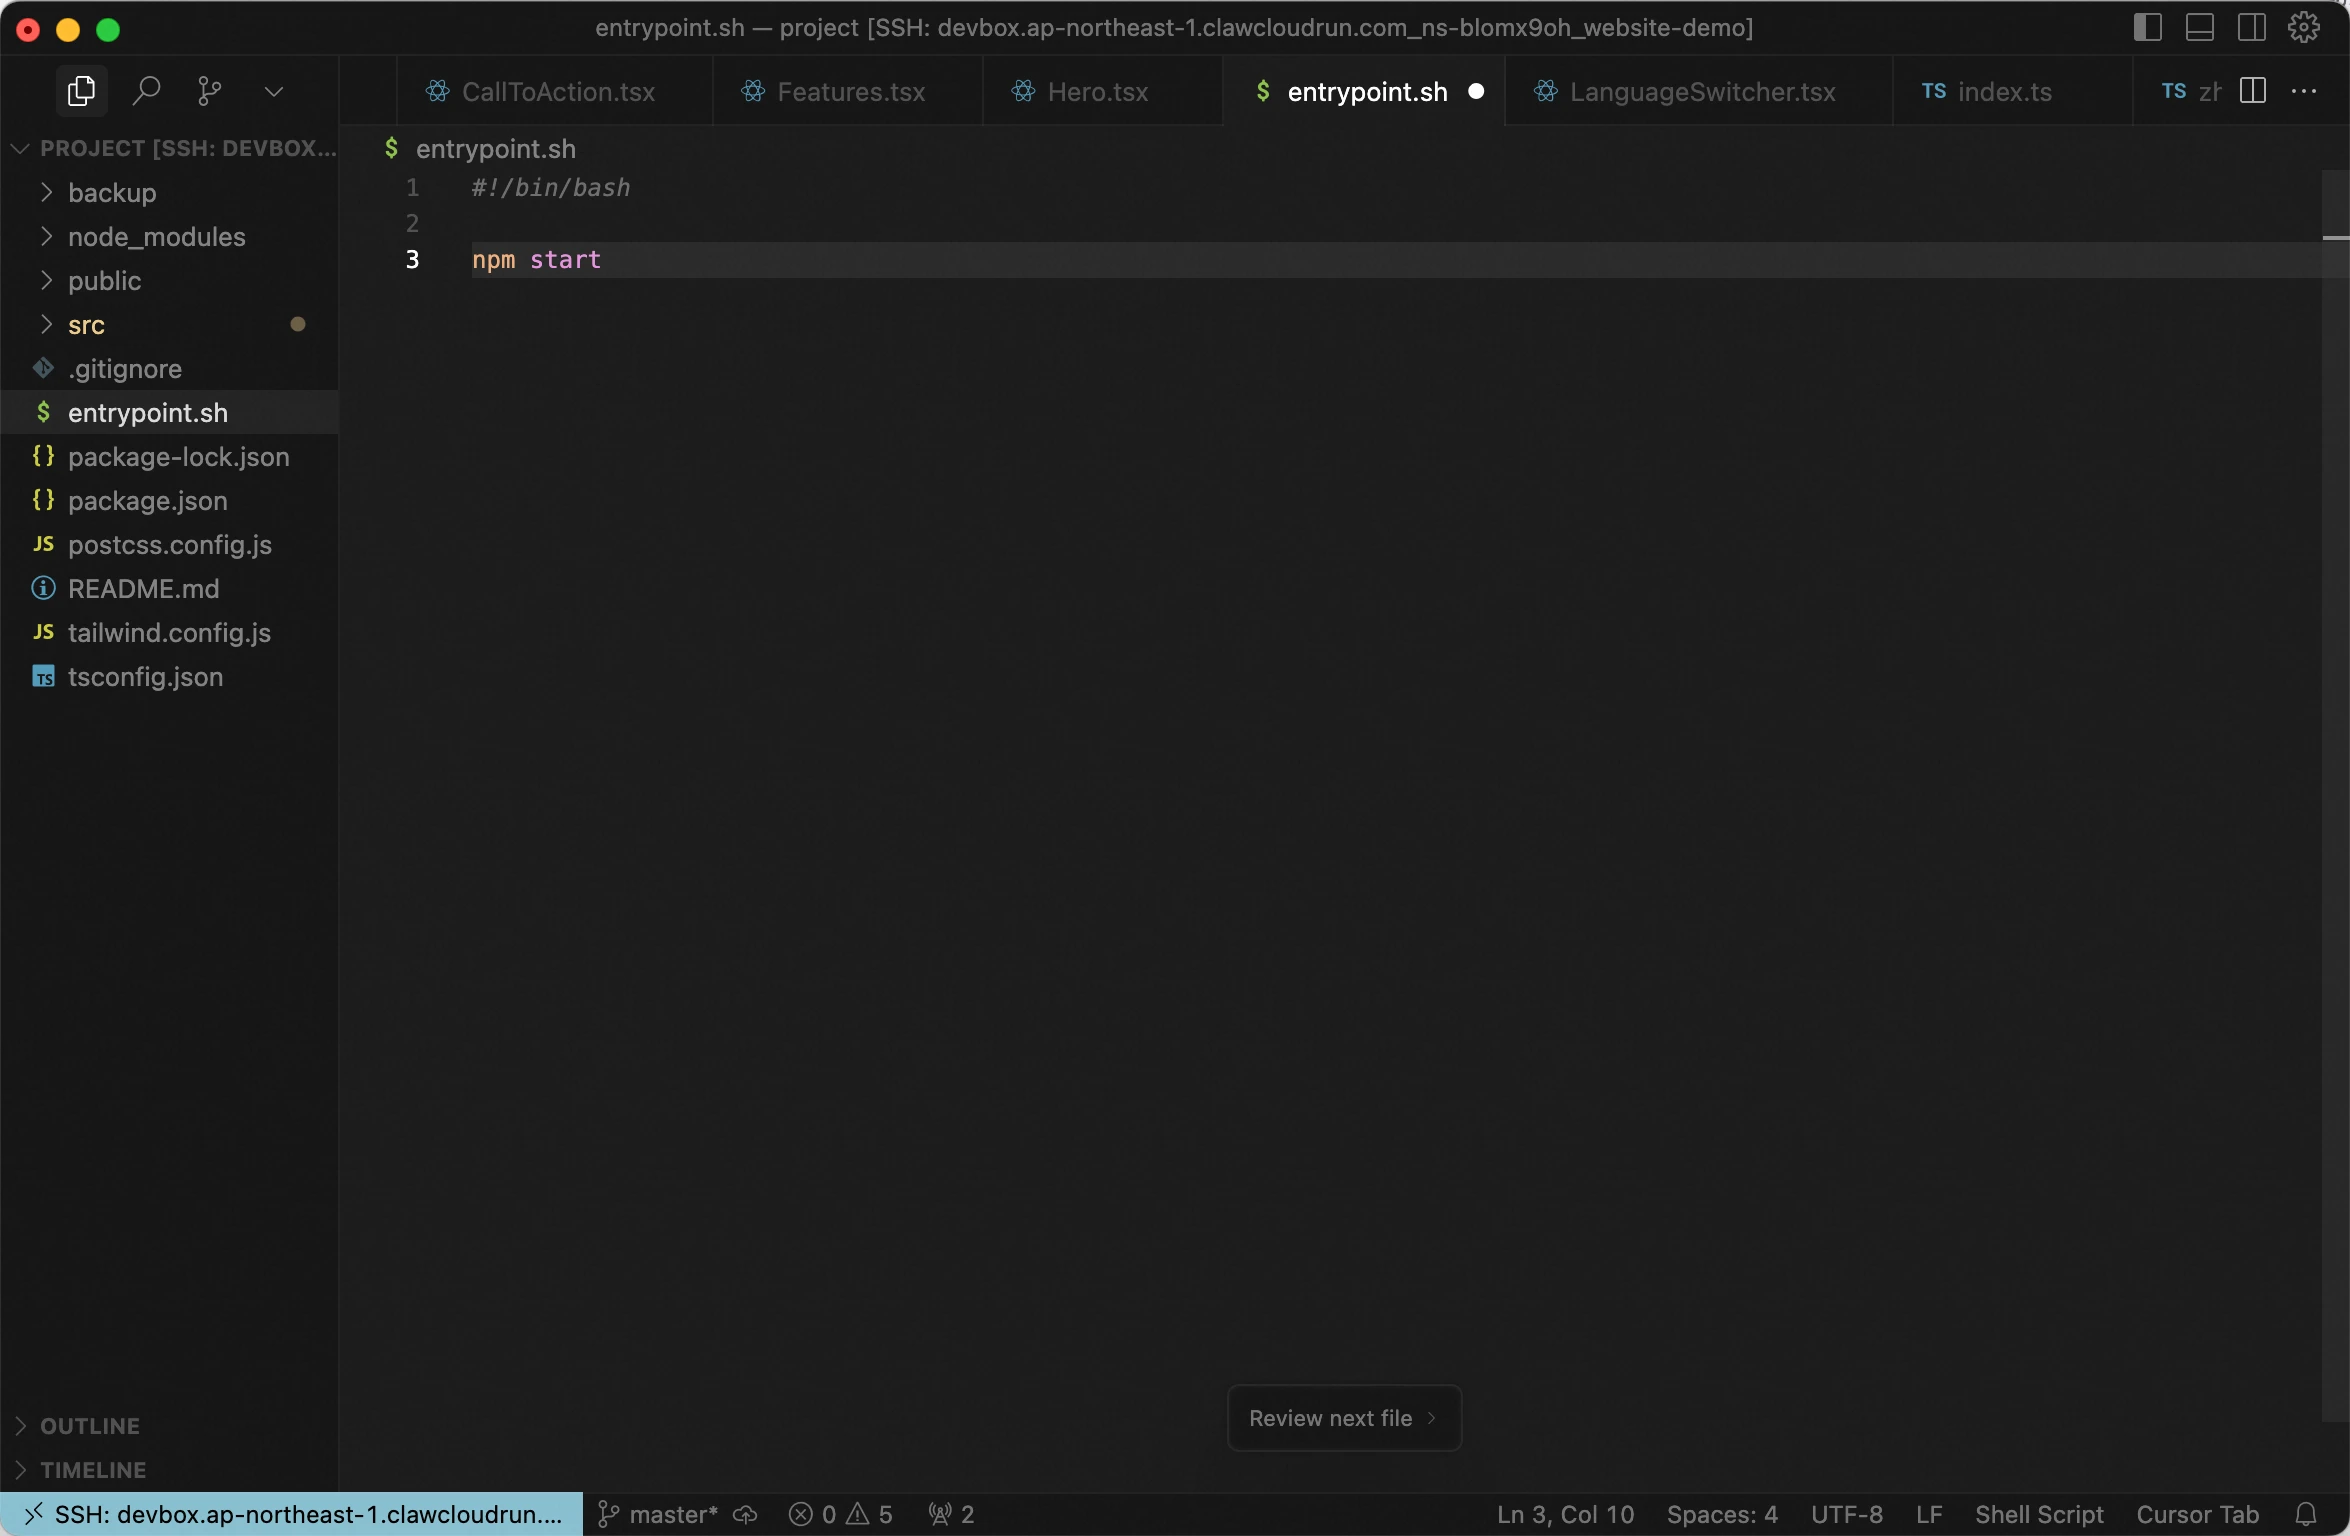The height and width of the screenshot is (1536, 2350).
Task: Switch to index.ts tab
Action: [x=2012, y=91]
